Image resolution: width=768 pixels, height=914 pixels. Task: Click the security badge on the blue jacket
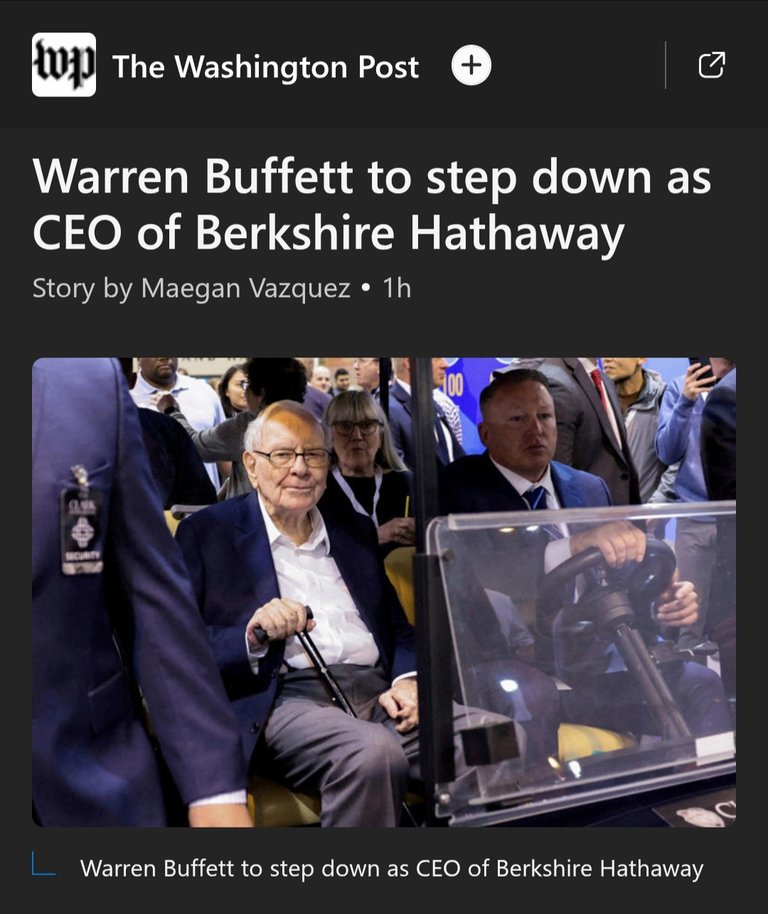82,529
